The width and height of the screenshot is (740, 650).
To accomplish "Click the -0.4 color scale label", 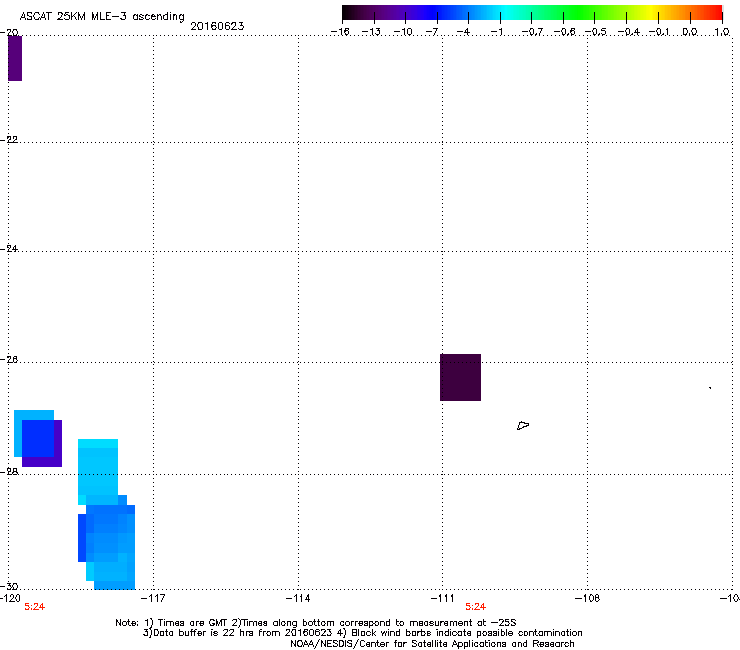I will pyautogui.click(x=629, y=32).
